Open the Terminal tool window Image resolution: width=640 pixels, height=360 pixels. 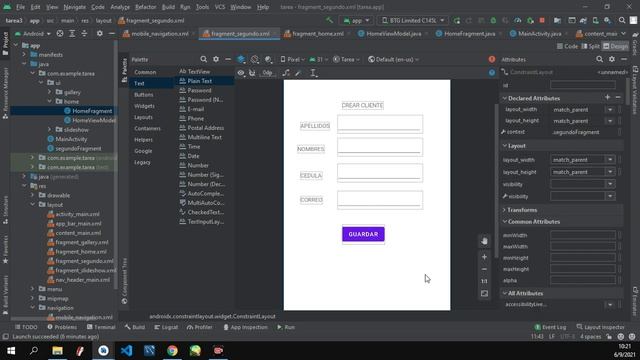[x=101, y=327]
